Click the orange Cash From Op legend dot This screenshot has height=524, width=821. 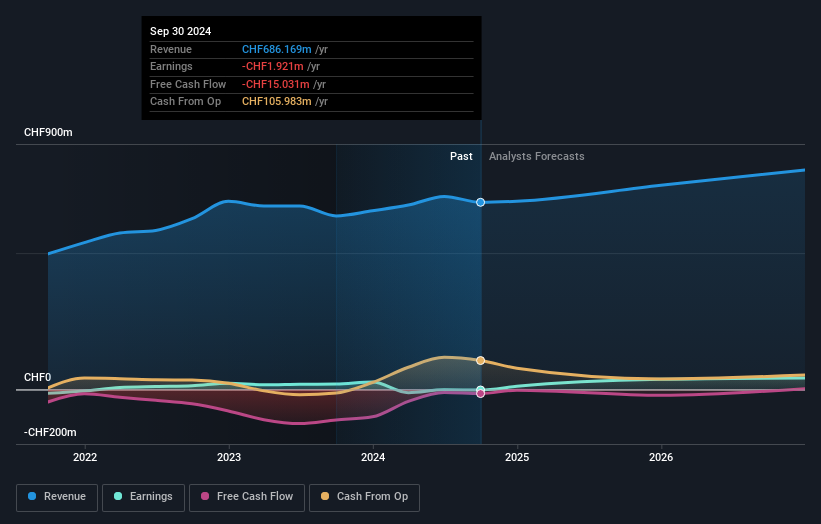pos(325,496)
